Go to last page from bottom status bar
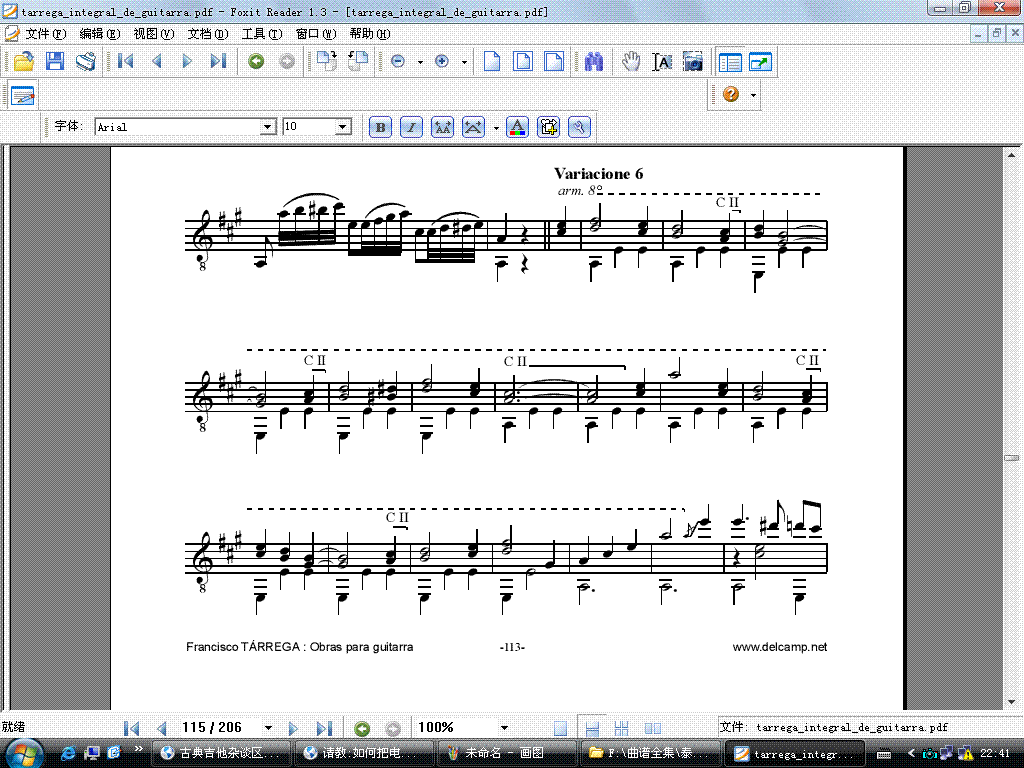The width and height of the screenshot is (1024, 768). pos(324,728)
